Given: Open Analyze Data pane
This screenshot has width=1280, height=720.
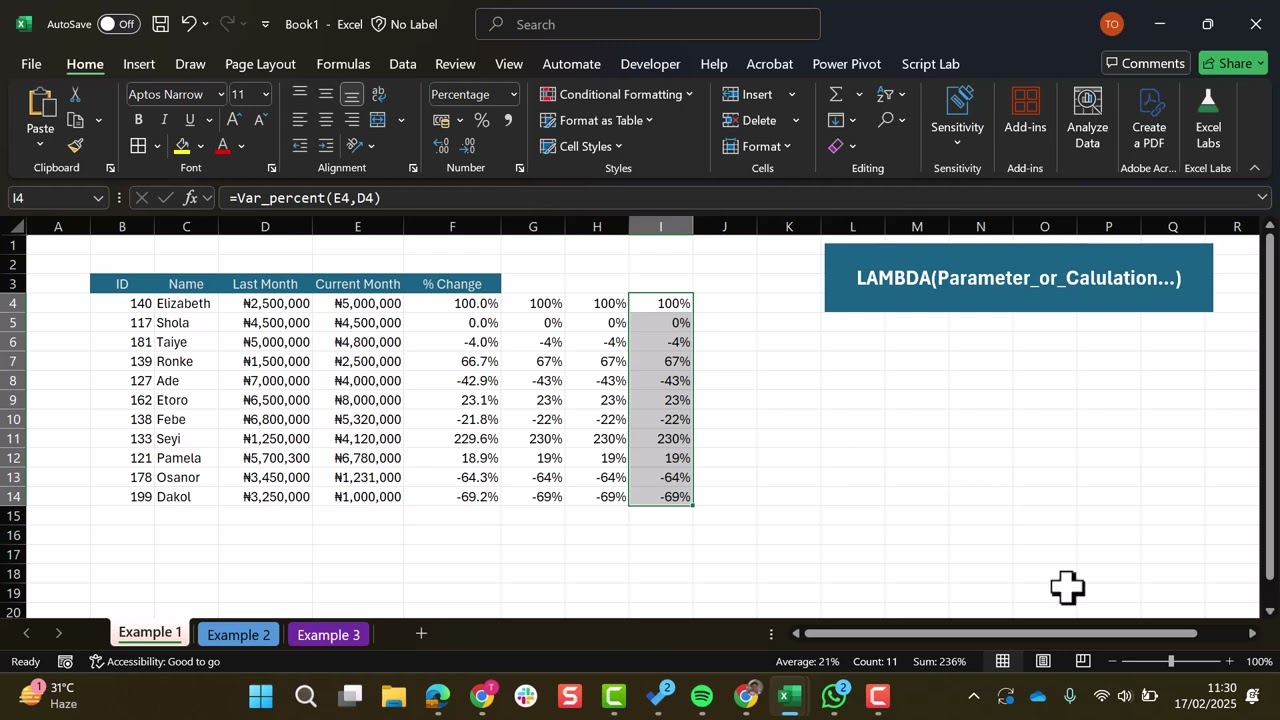Looking at the screenshot, I should pos(1087,118).
